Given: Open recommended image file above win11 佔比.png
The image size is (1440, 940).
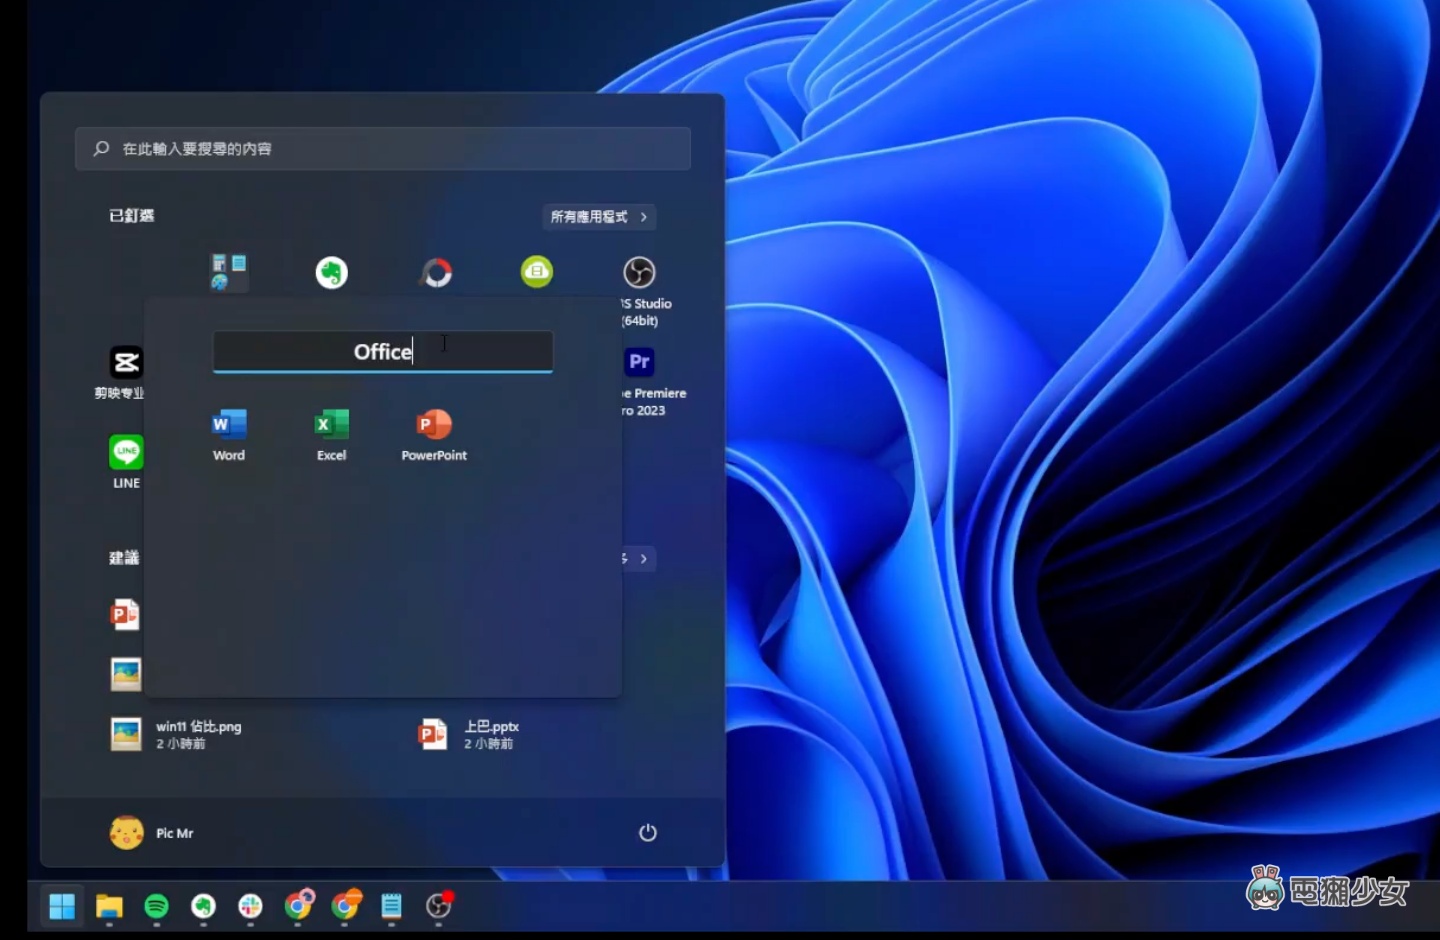Looking at the screenshot, I should (126, 675).
